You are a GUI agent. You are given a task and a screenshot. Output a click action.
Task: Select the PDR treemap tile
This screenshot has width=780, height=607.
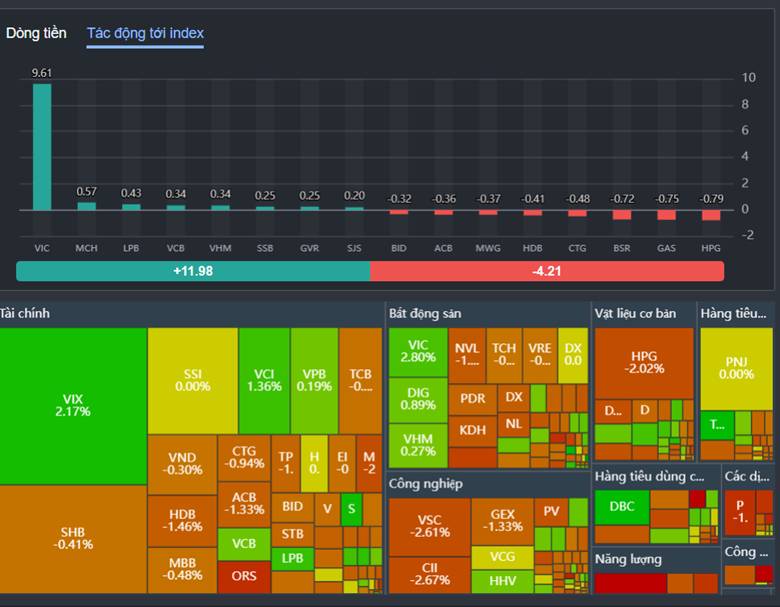pos(472,399)
